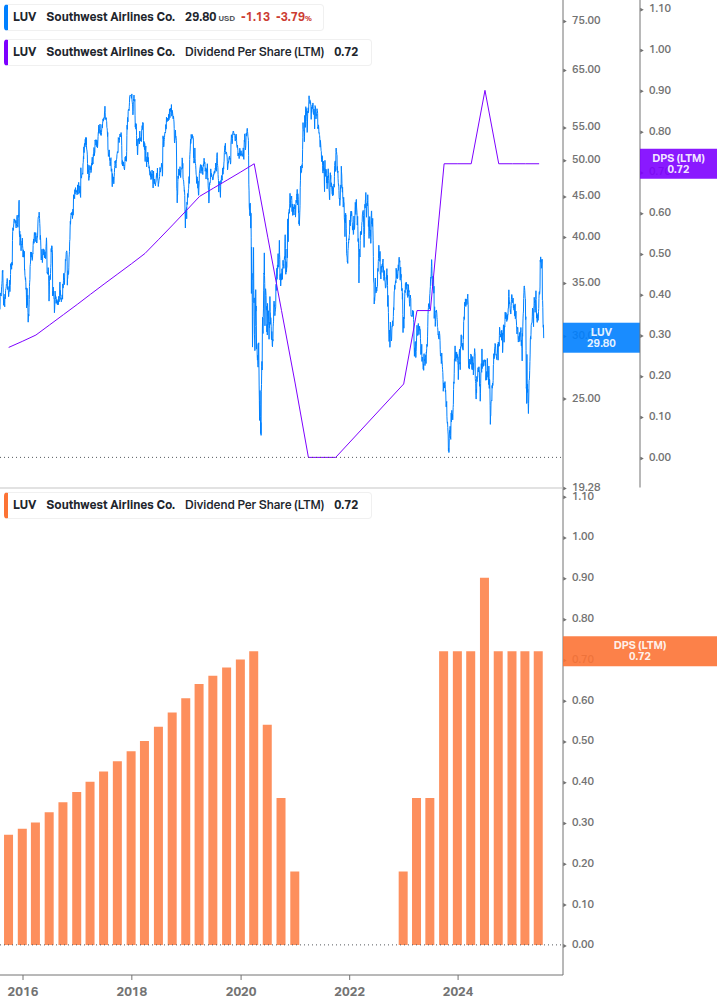Click the 45.00 price axis label
The image size is (717, 1005).
pos(586,195)
